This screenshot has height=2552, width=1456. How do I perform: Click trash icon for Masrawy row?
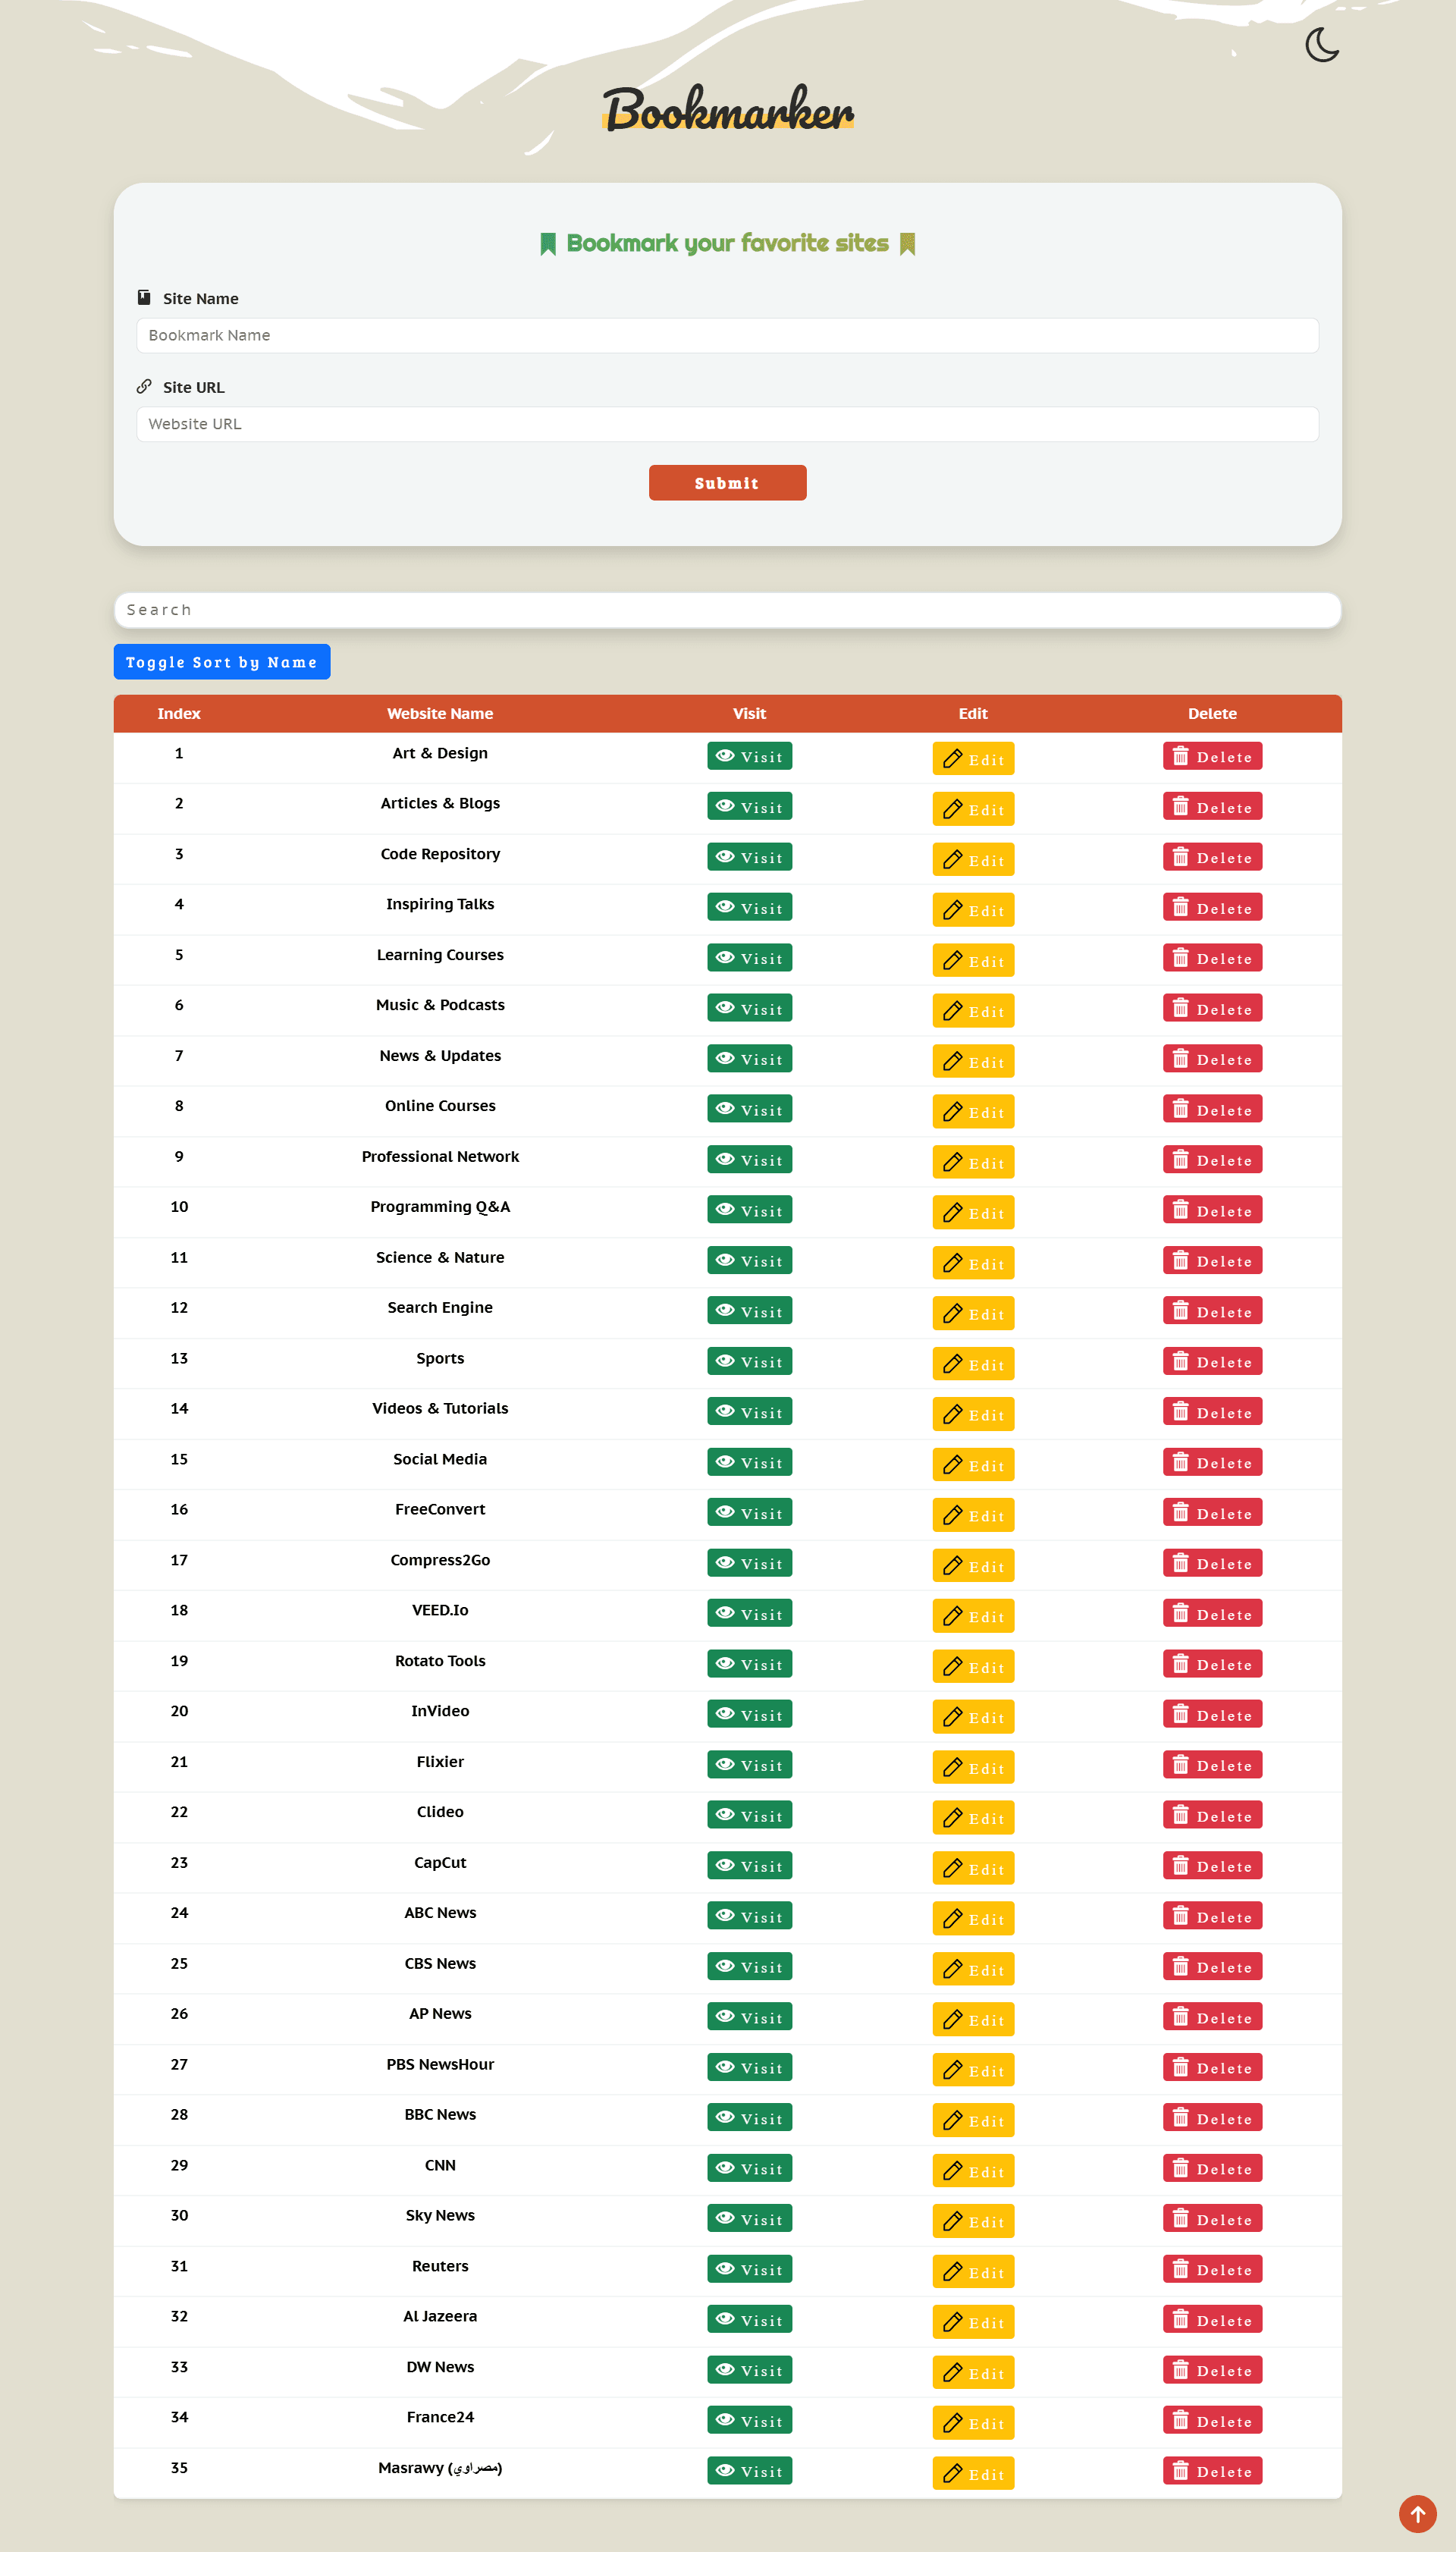tap(1180, 2470)
